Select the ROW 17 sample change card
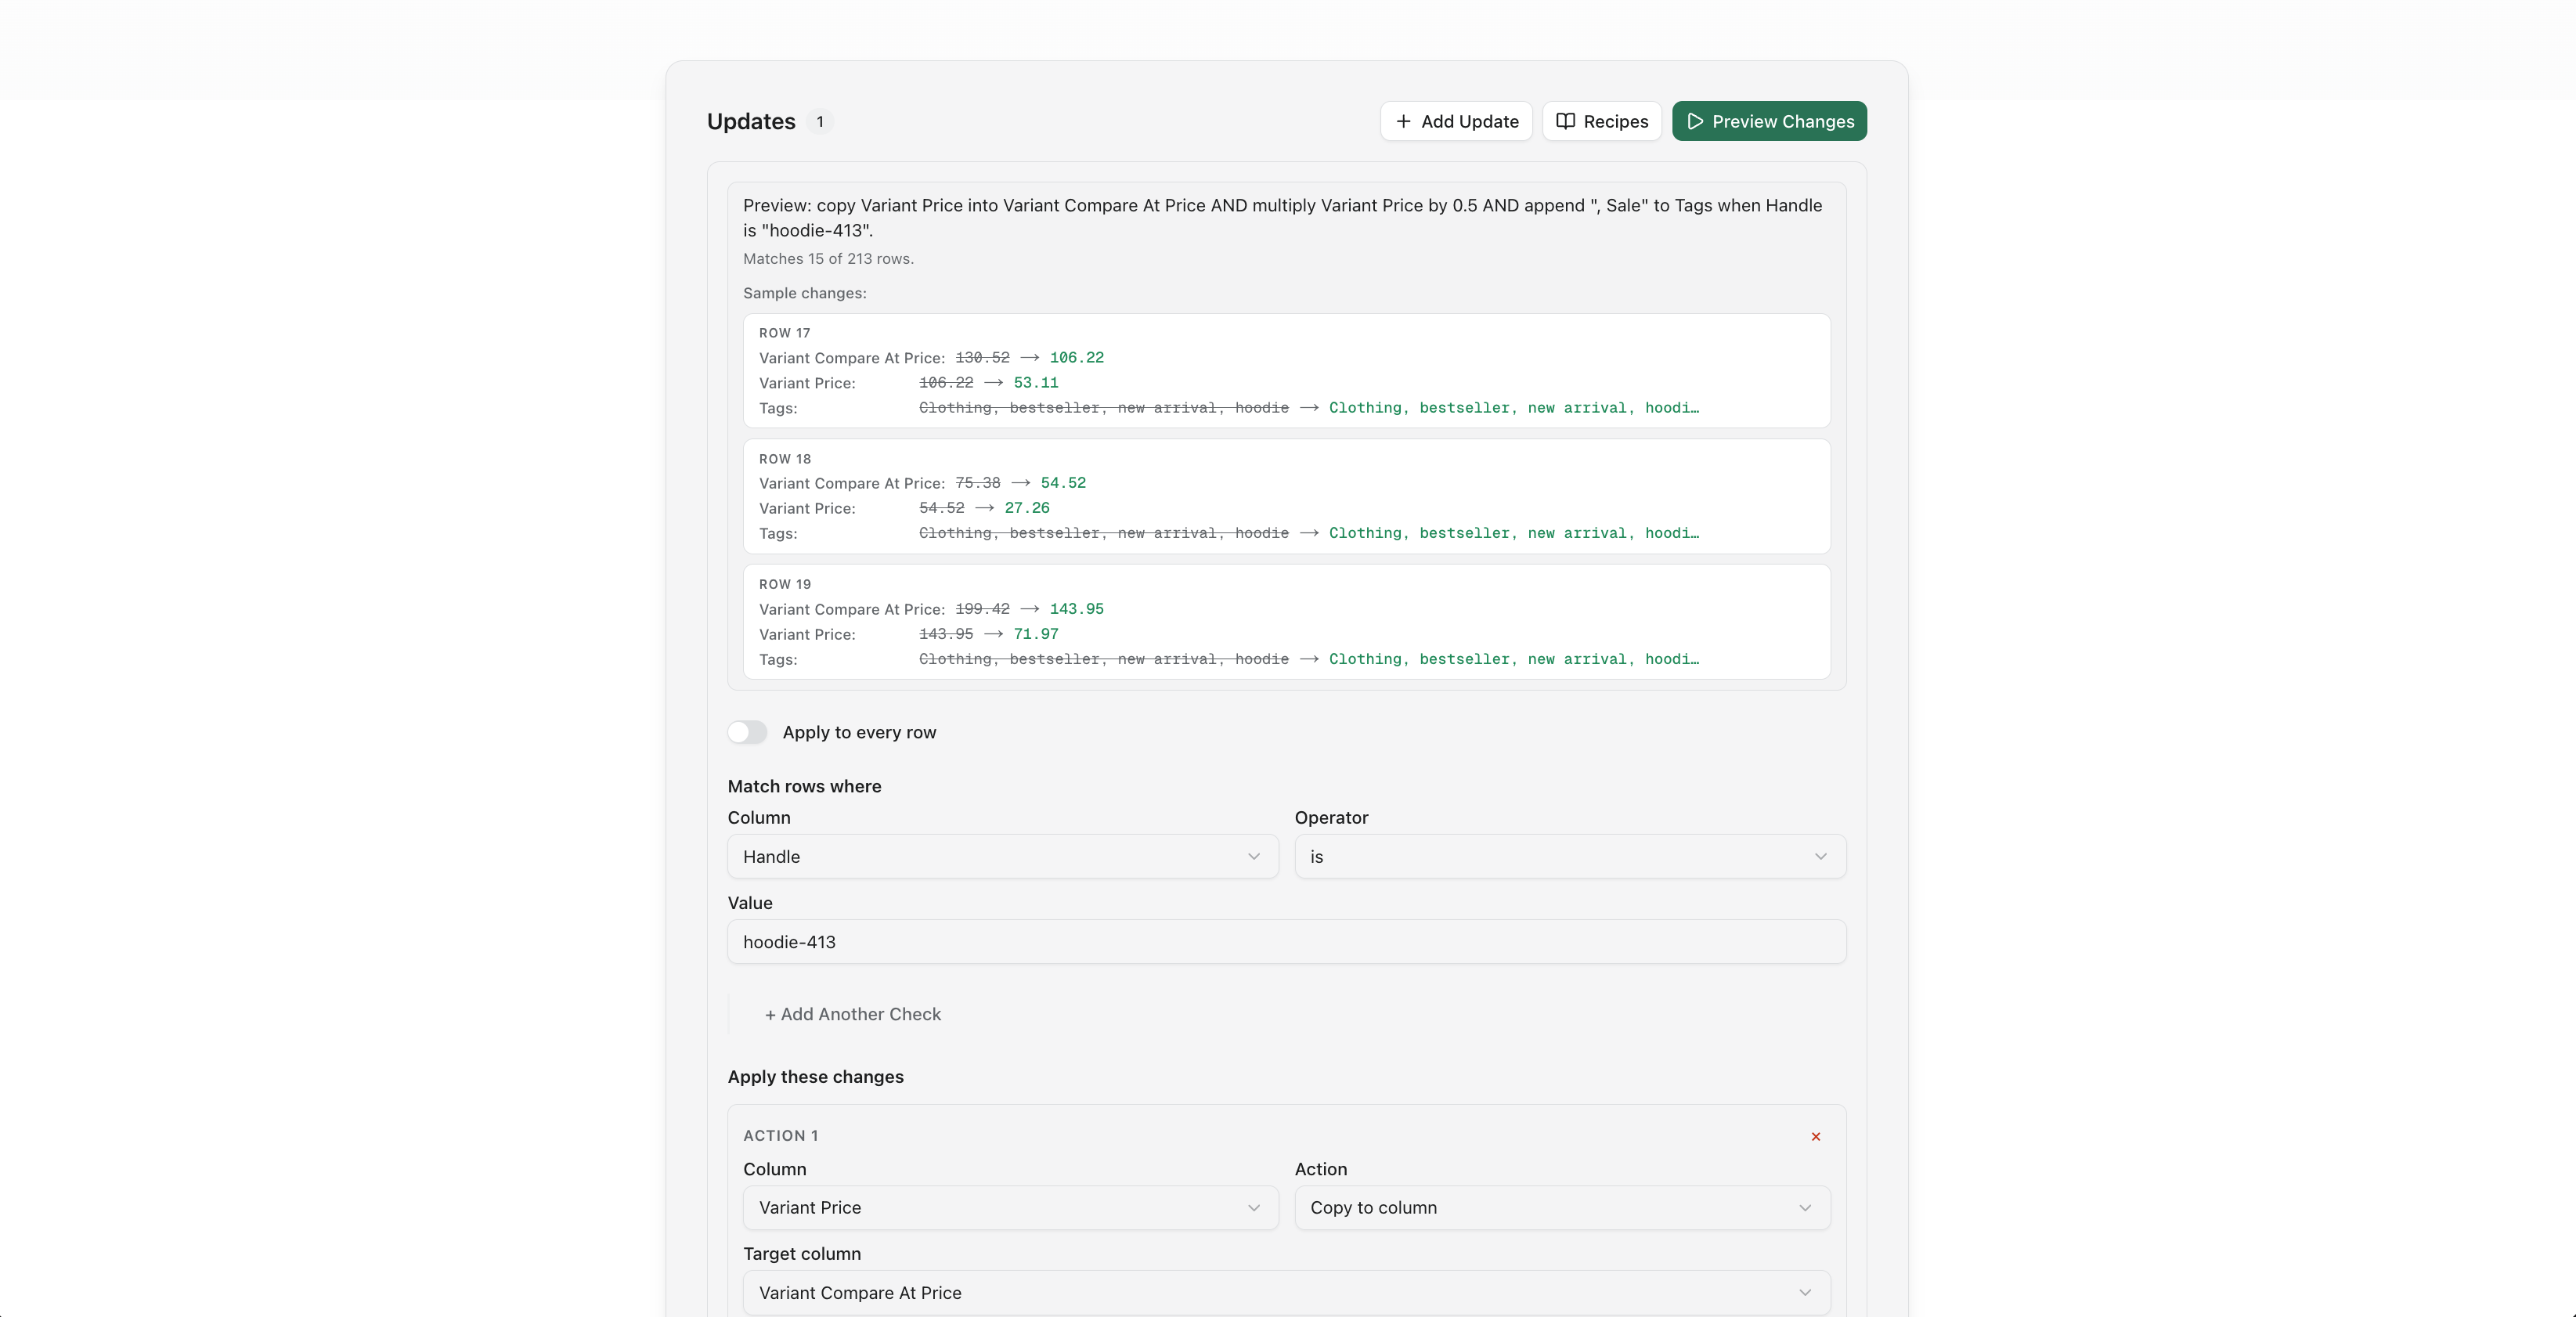 coord(1286,370)
